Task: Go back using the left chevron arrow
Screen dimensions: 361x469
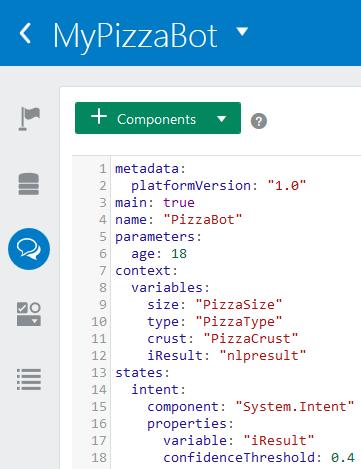Action: pyautogui.click(x=25, y=33)
